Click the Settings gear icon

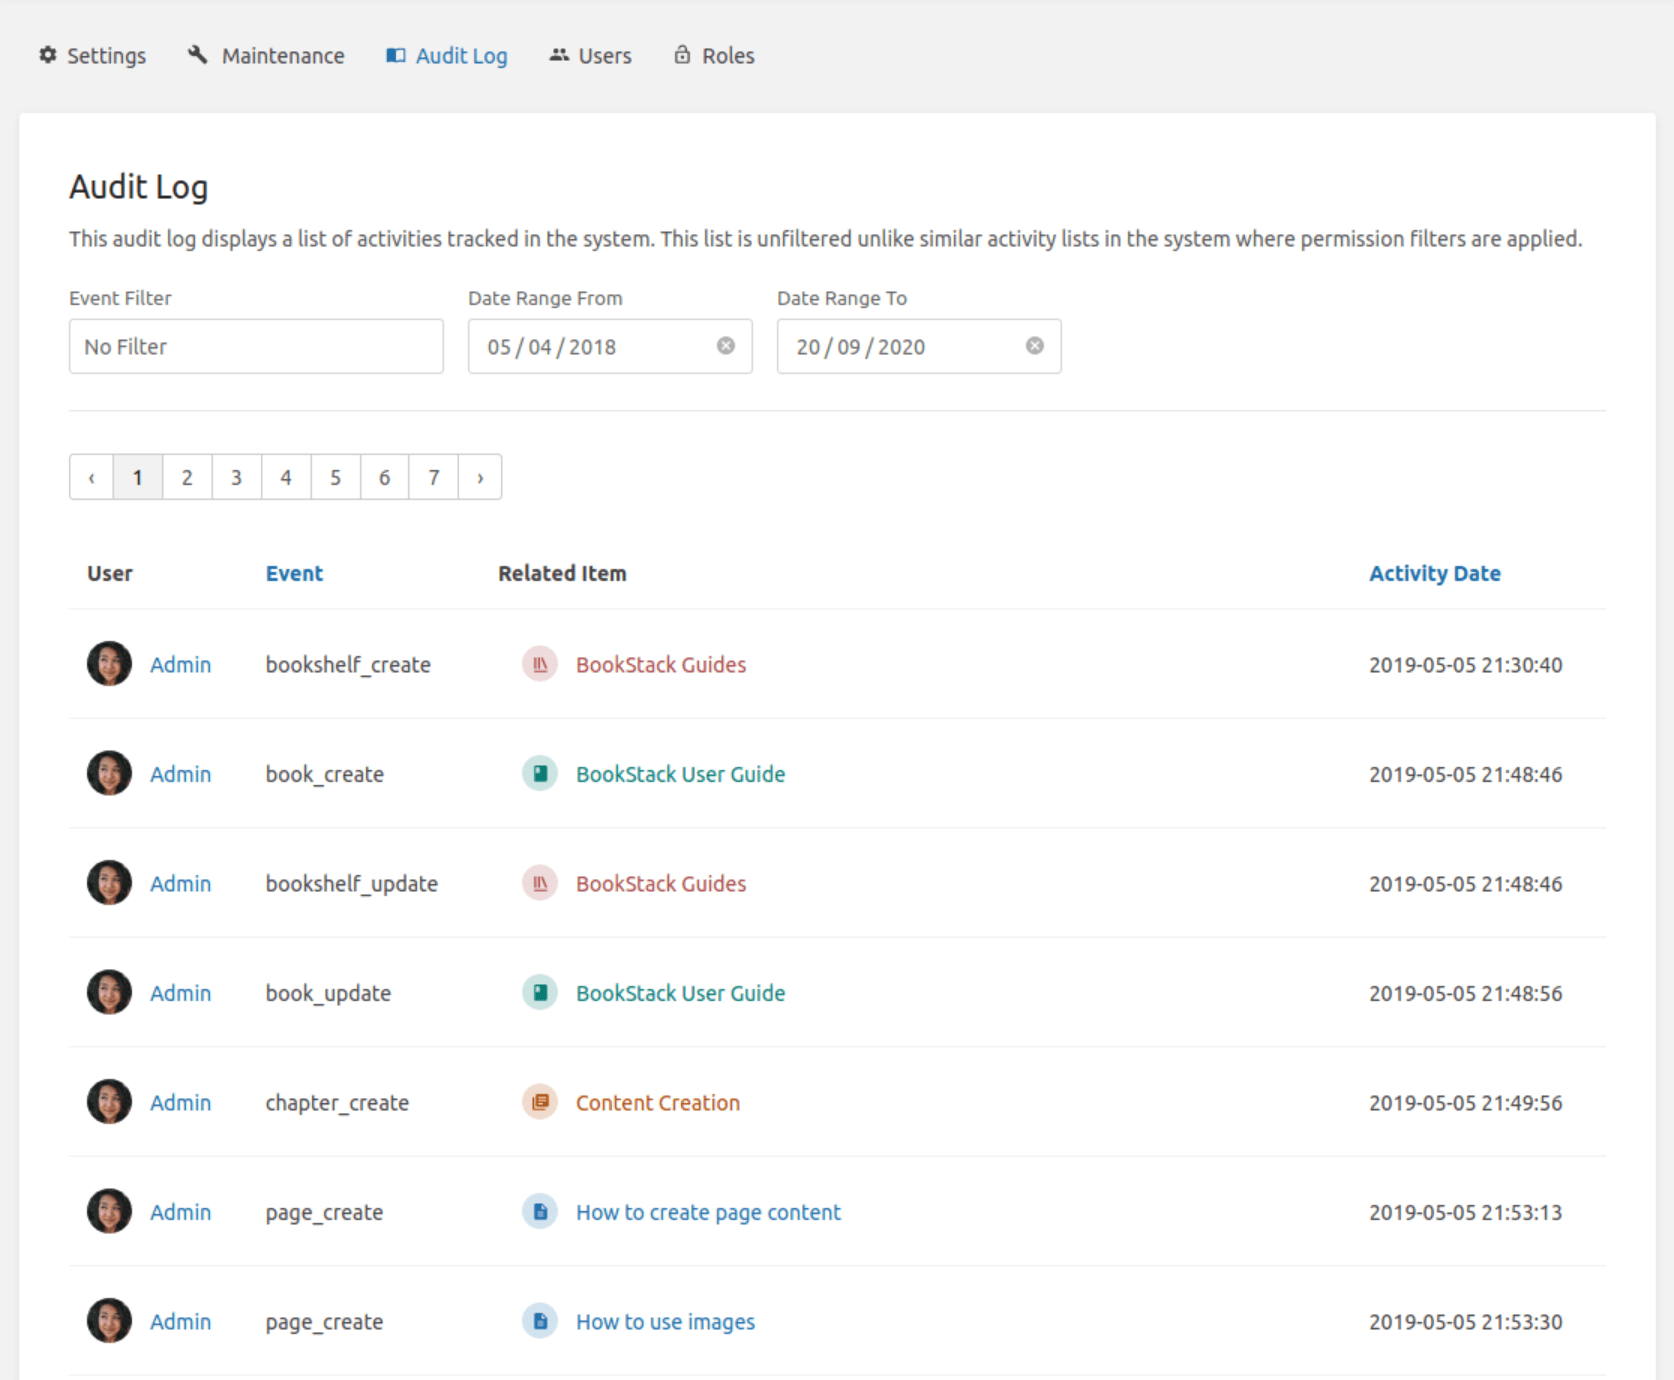pos(48,55)
